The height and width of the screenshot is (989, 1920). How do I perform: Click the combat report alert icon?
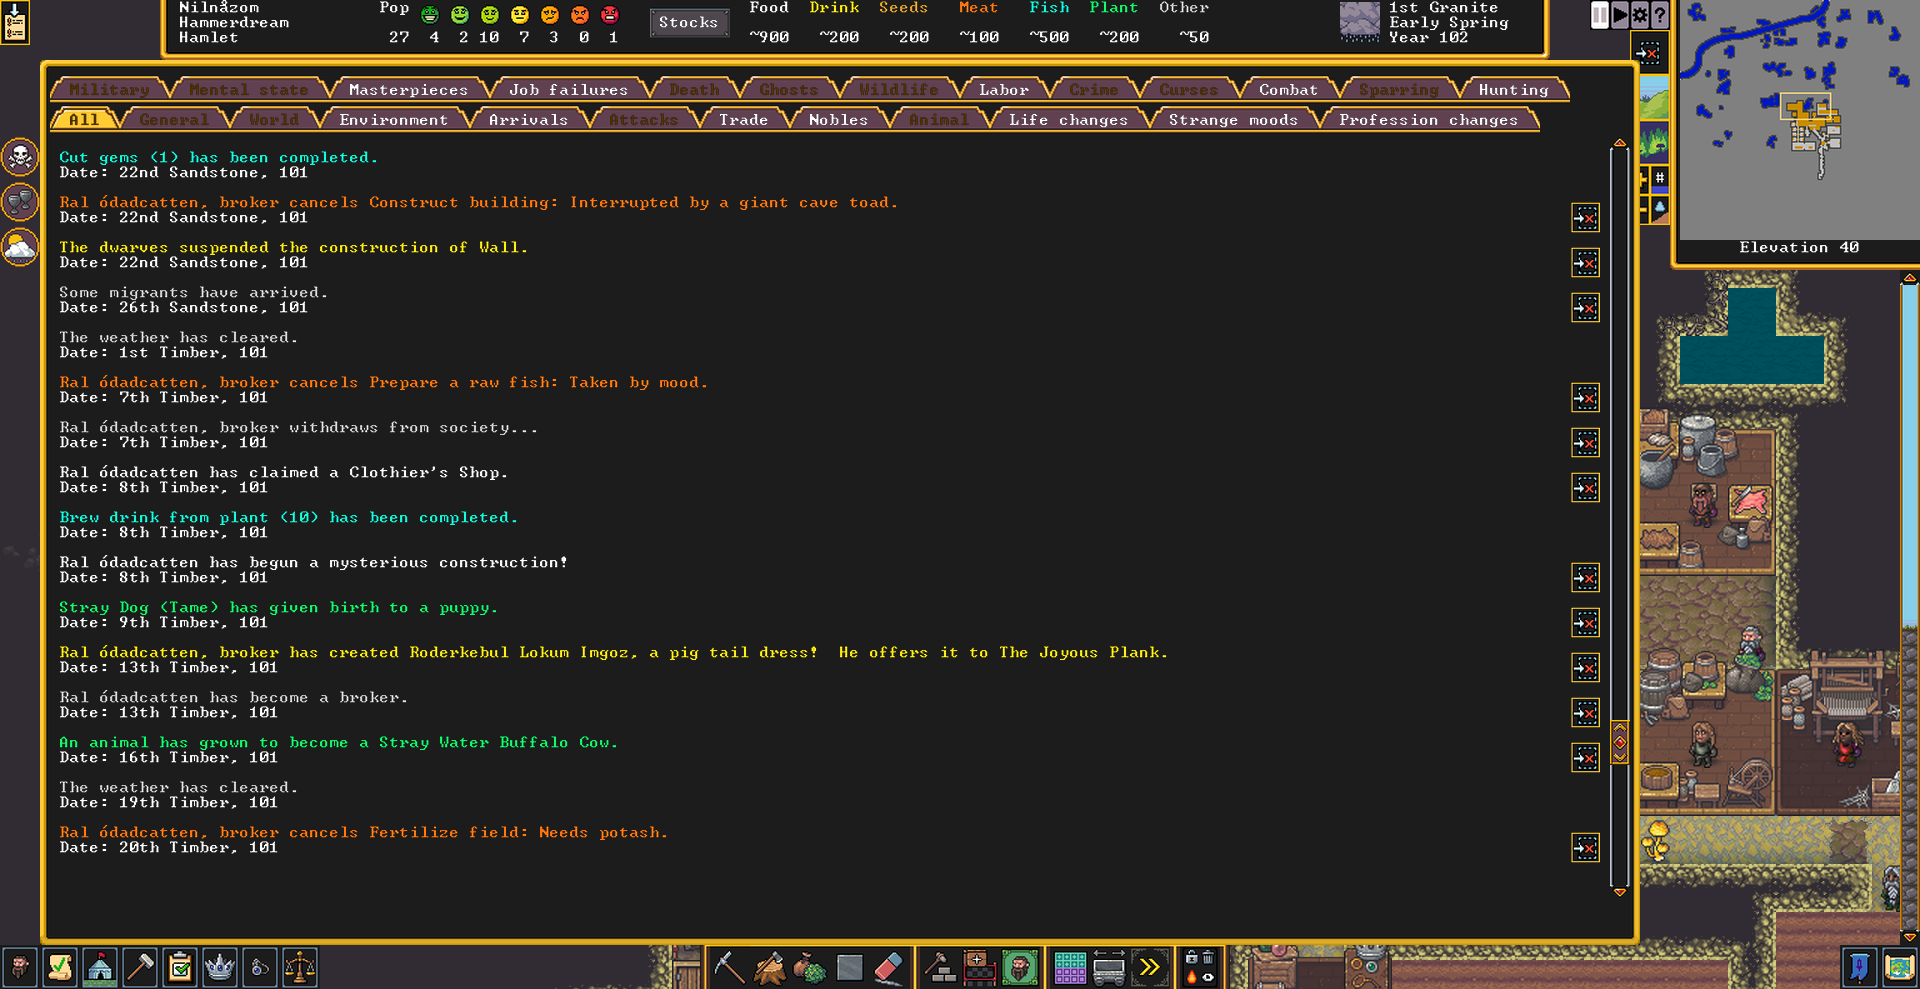20,202
